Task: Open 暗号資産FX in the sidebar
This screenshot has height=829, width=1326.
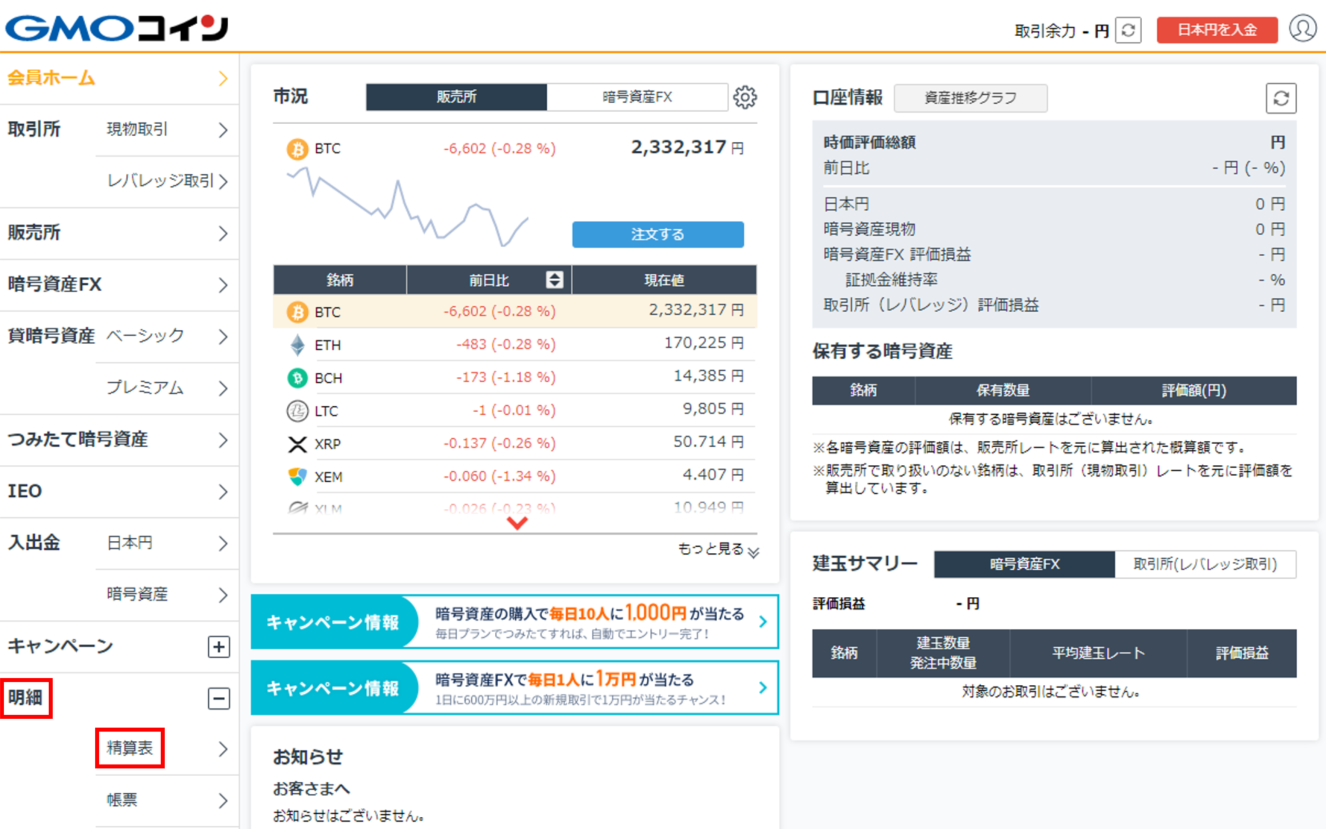Action: (119, 285)
